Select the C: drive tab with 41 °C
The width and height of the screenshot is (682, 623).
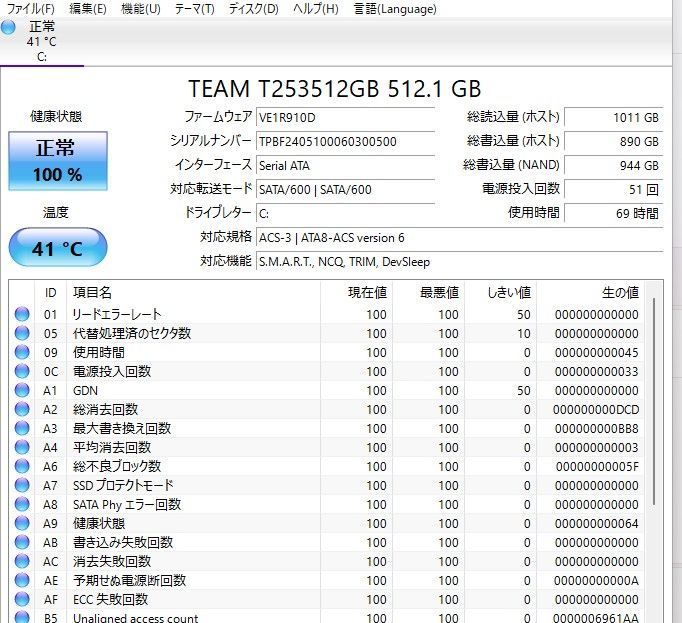[42, 42]
